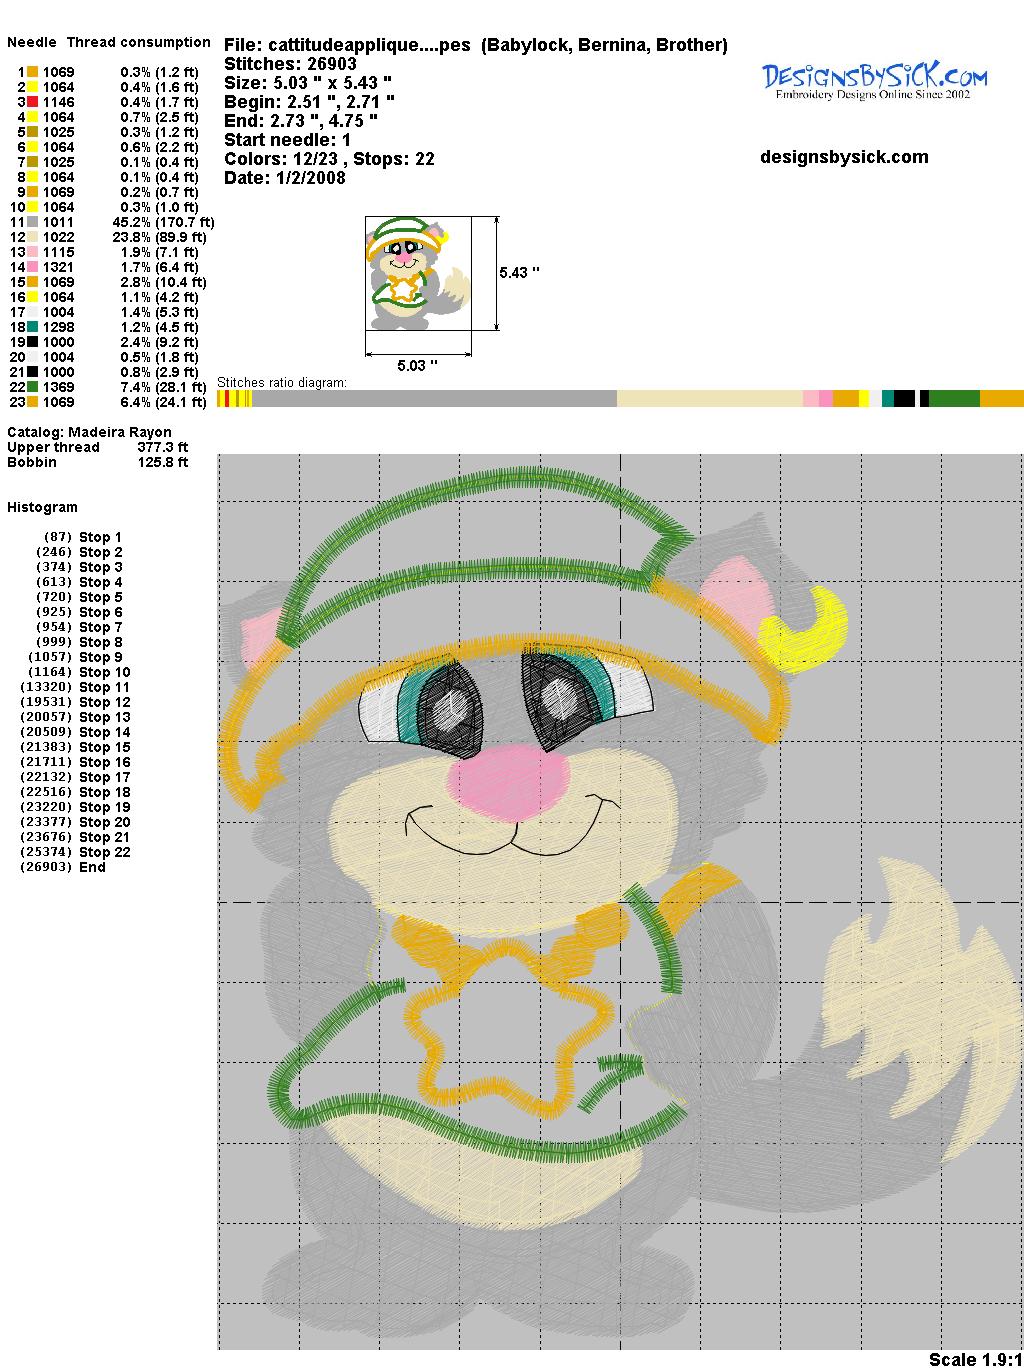Click the gray segment in stitches ratio bar

[x=433, y=399]
